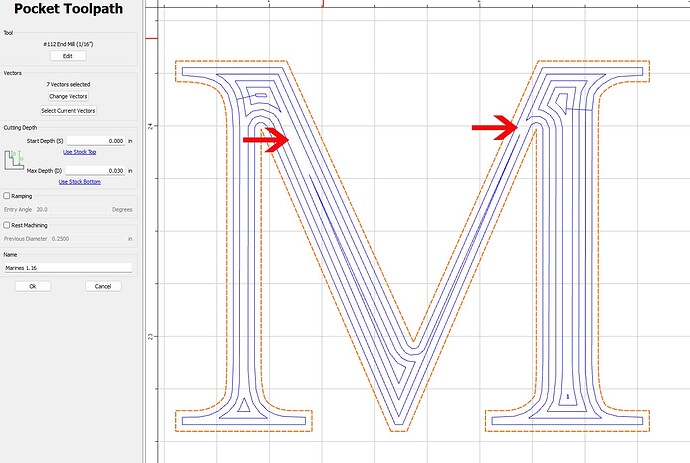Click the Edit tool button
Viewport: 690px width, 463px height.
point(68,56)
